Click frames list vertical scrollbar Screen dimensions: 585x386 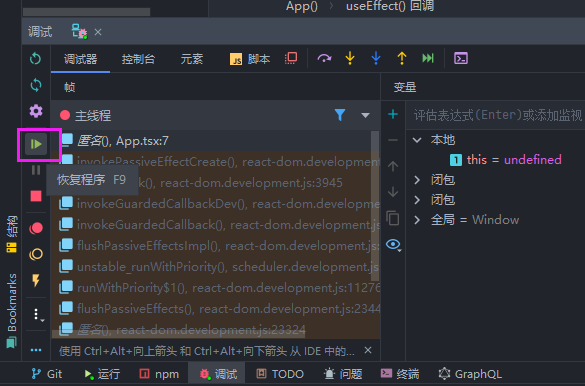coord(375,206)
